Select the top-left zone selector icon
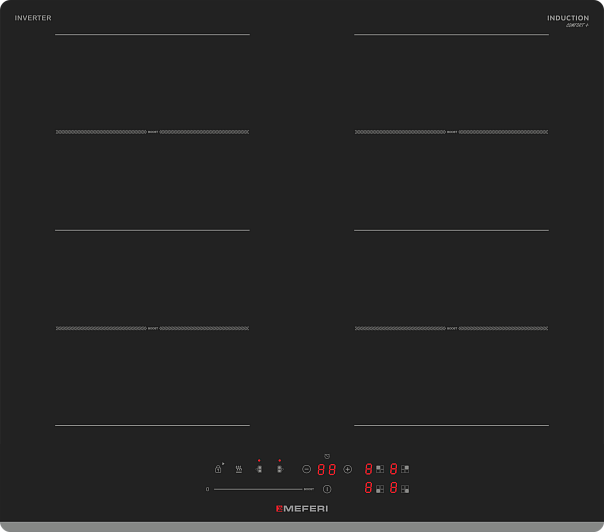The height and width of the screenshot is (532, 604). coord(380,469)
